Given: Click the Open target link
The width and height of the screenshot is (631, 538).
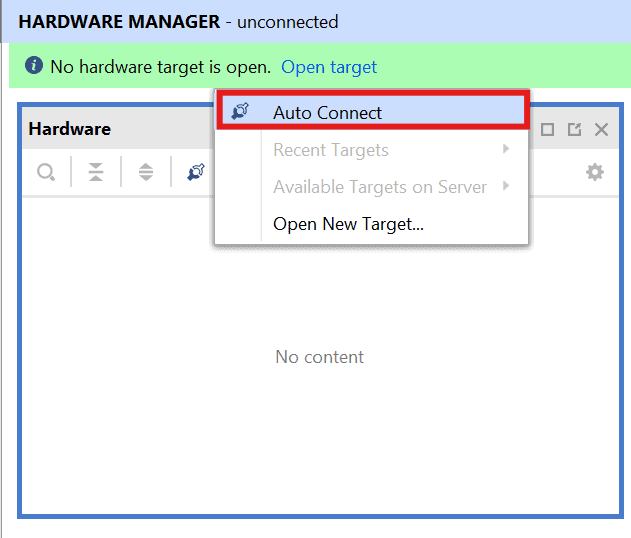Looking at the screenshot, I should [329, 67].
